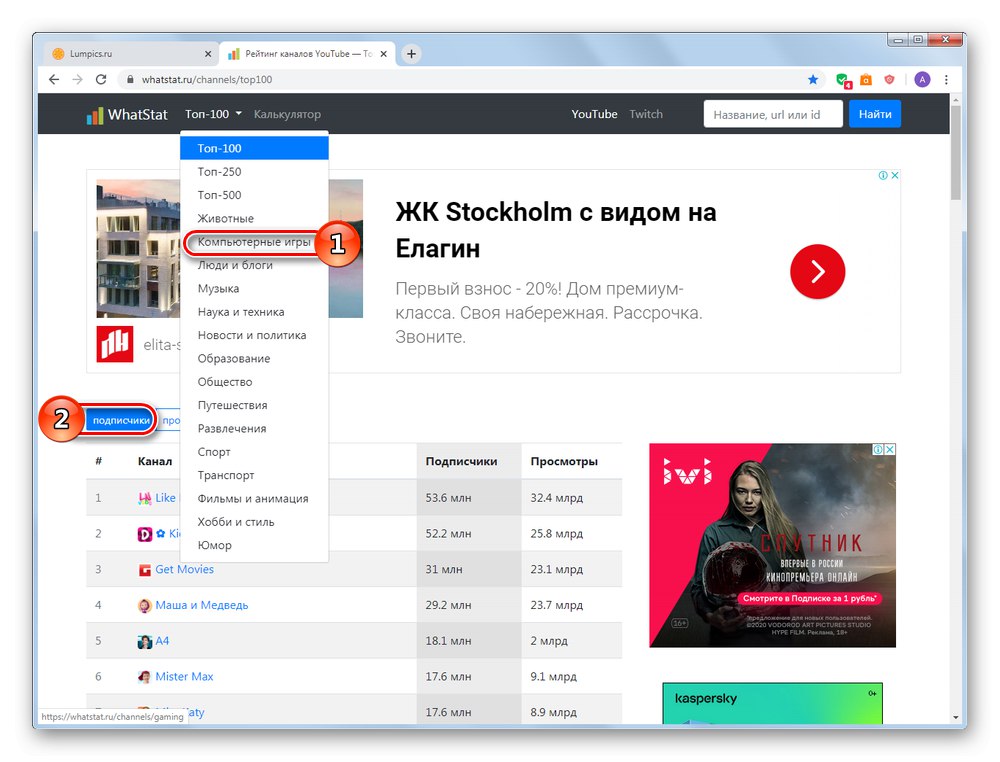Close the ivi Sputnik ad

click(890, 450)
